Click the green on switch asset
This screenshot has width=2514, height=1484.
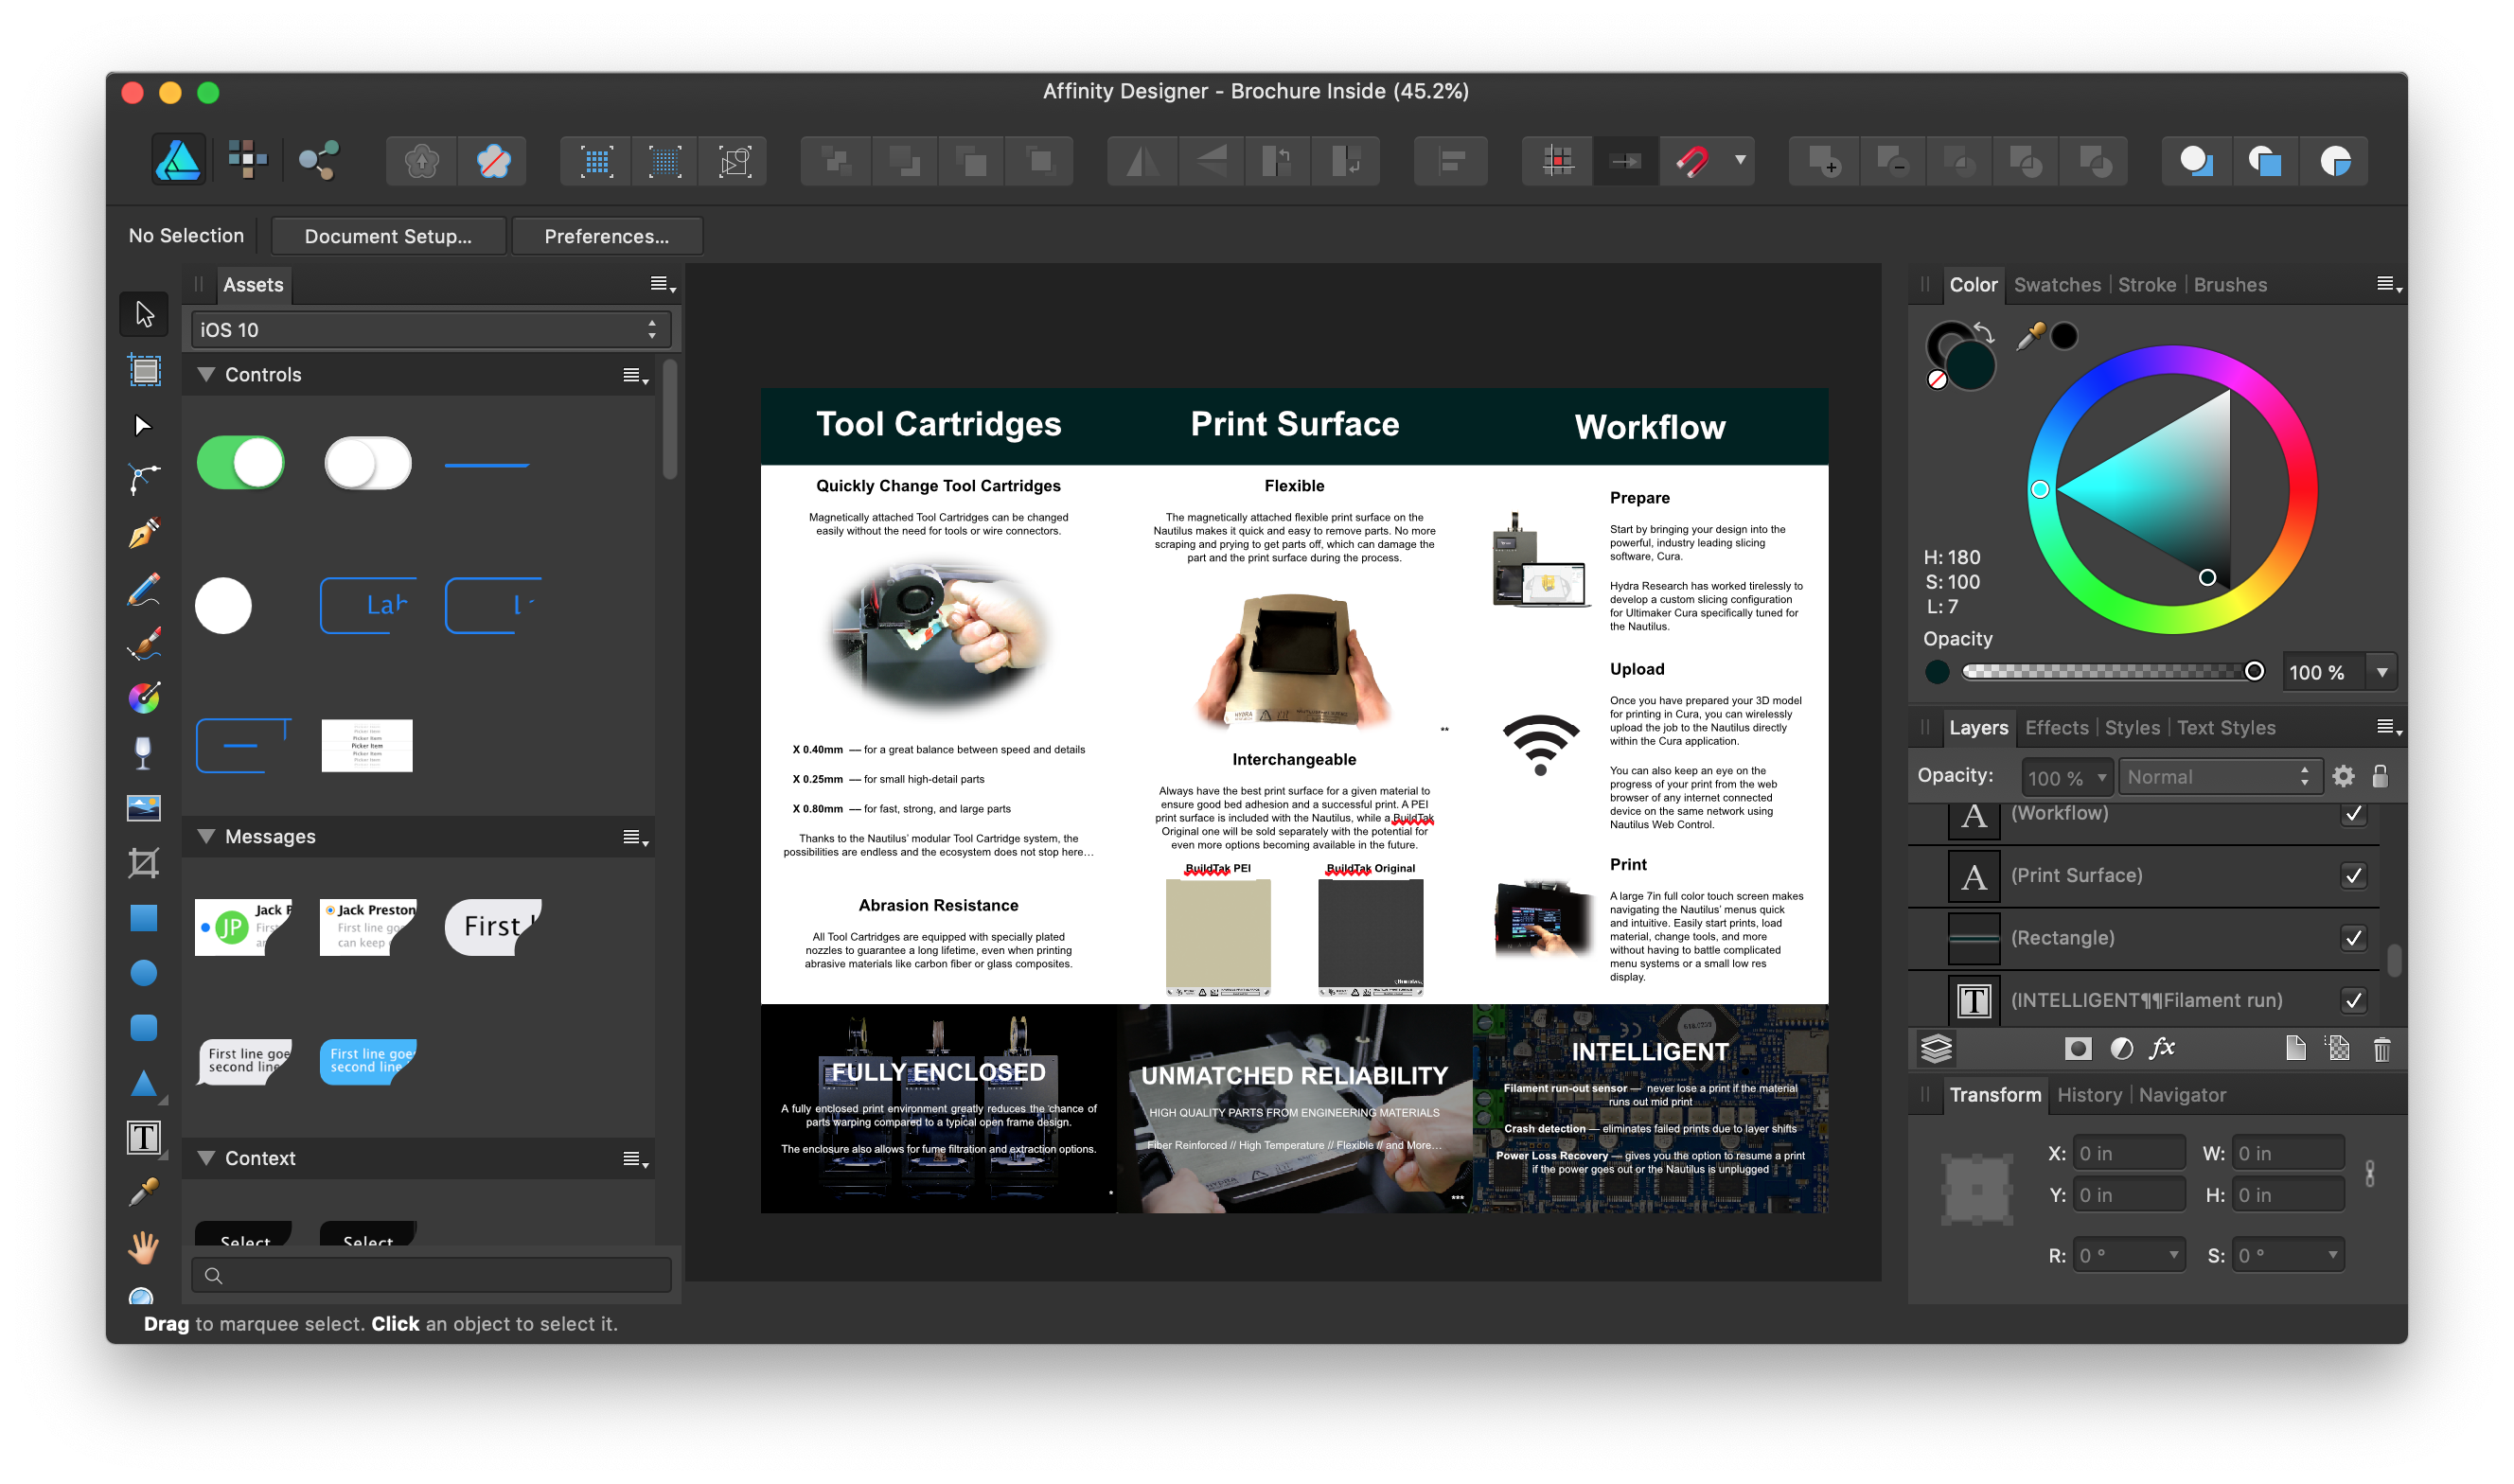tap(240, 462)
